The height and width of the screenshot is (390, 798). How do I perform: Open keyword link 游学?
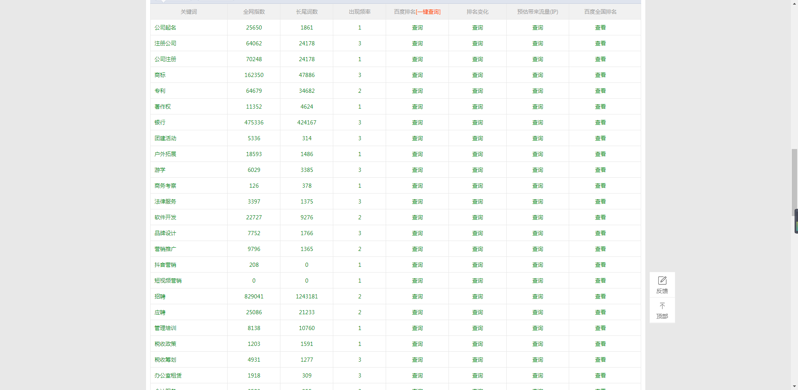[x=160, y=170]
